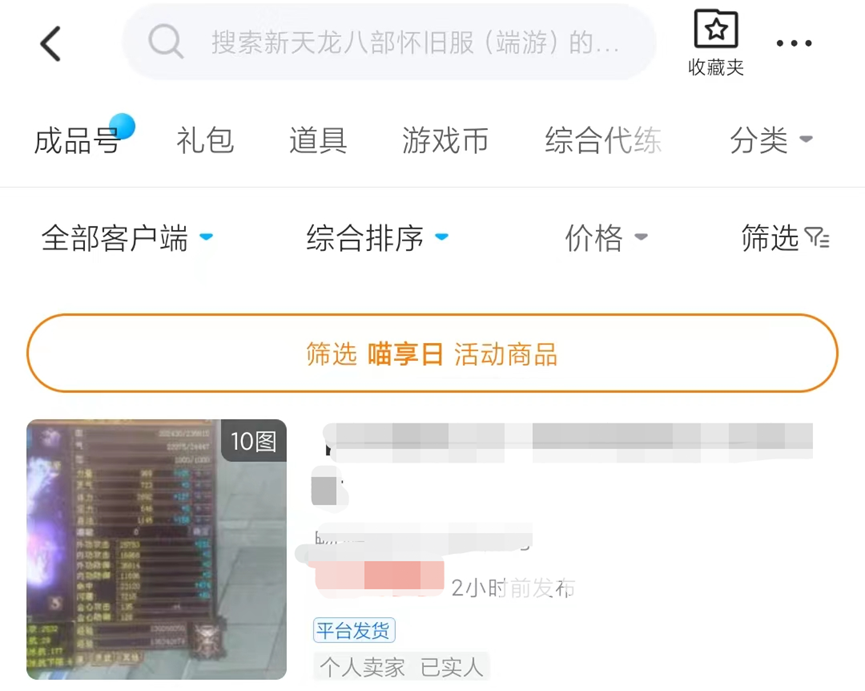865x691 pixels.
Task: Switch to the 综合代练 tab
Action: (x=603, y=140)
